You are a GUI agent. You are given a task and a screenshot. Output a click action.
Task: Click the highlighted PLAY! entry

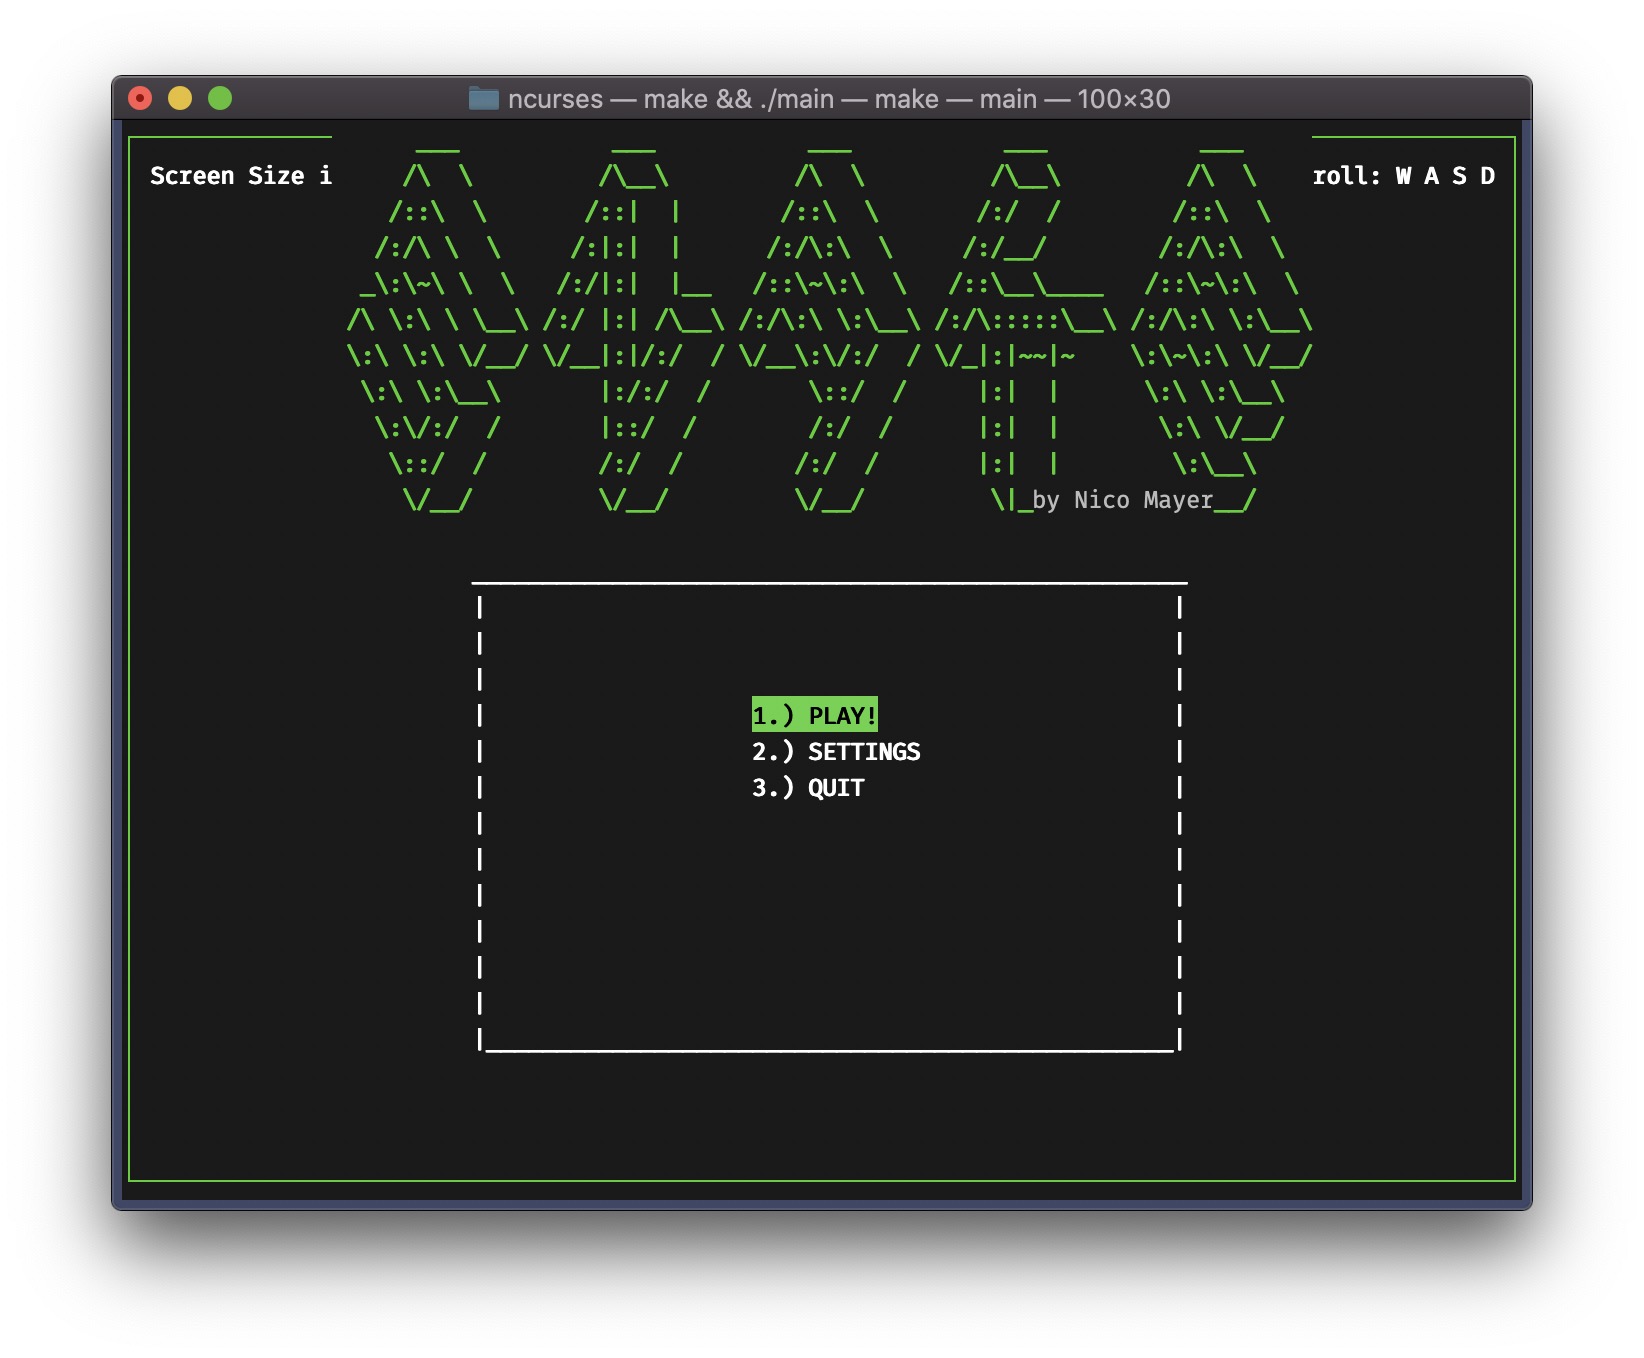814,714
